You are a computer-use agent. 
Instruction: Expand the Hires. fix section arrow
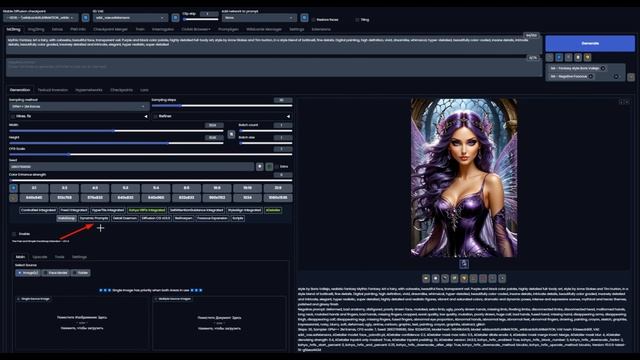[146, 116]
